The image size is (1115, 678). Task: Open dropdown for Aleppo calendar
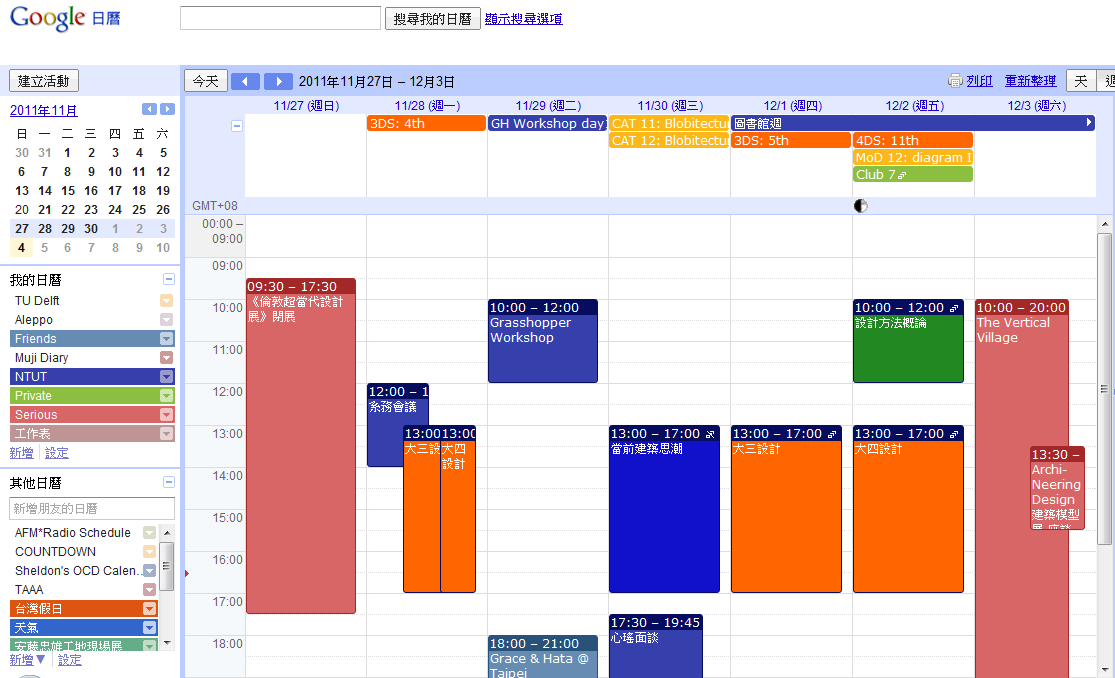(x=166, y=319)
